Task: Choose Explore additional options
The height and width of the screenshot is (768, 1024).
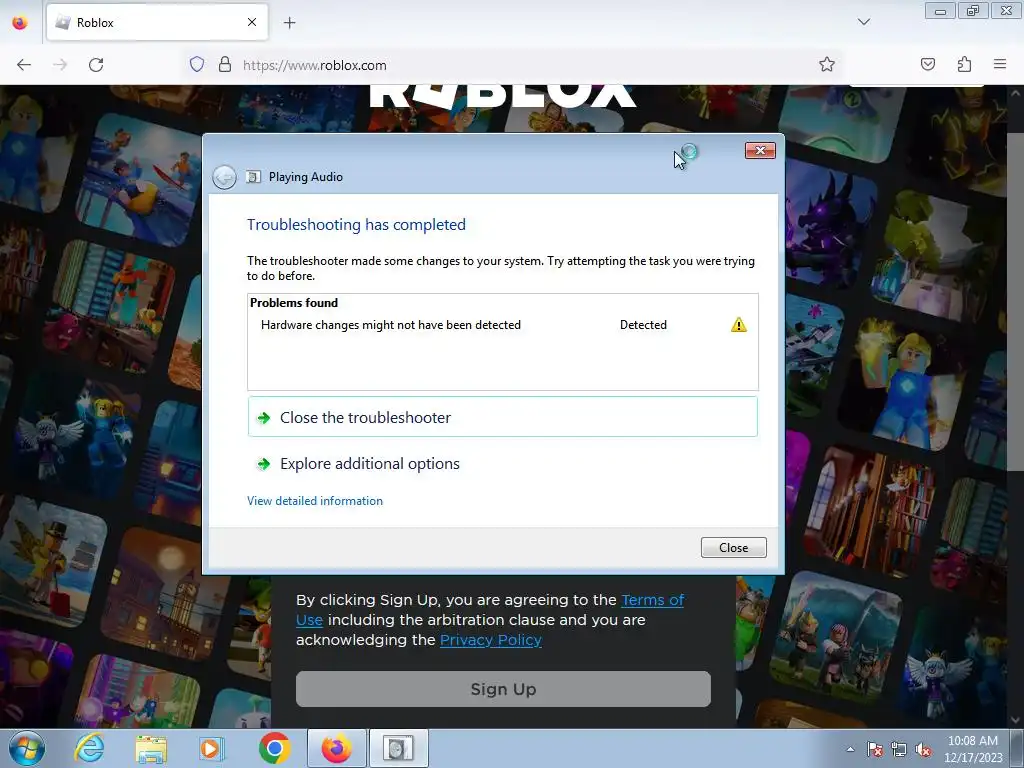Action: [x=370, y=464]
